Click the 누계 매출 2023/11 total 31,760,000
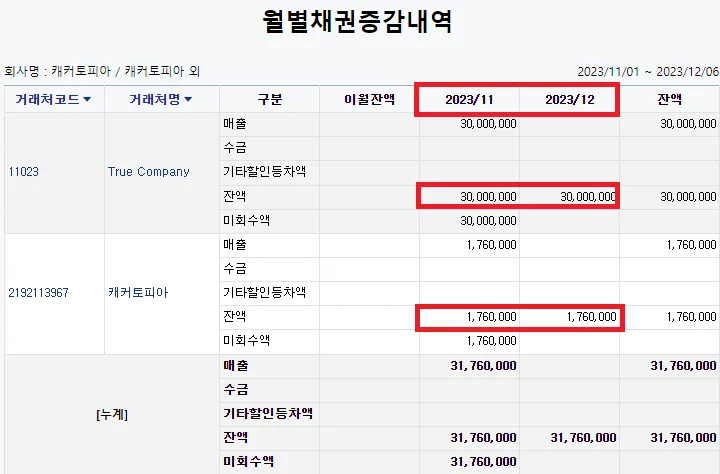Image resolution: width=720 pixels, height=474 pixels. pos(483,366)
